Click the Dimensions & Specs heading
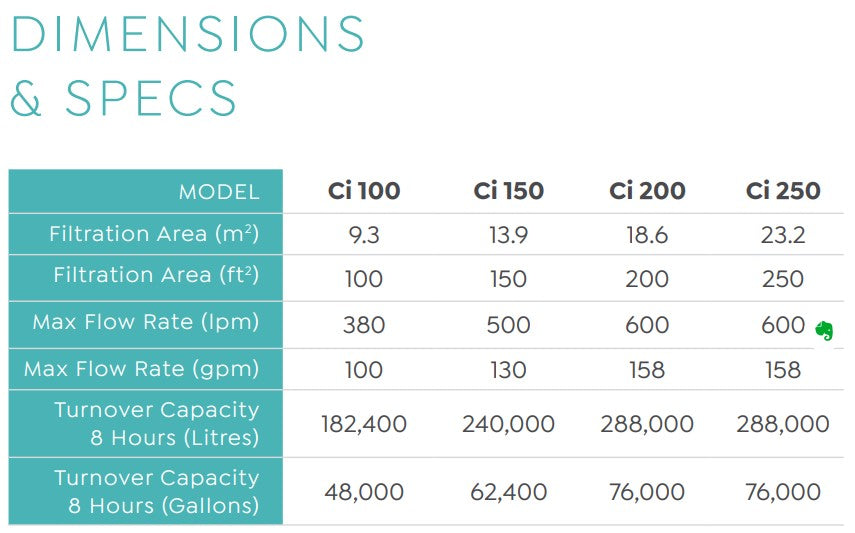This screenshot has height=533, width=855. pyautogui.click(x=188, y=67)
